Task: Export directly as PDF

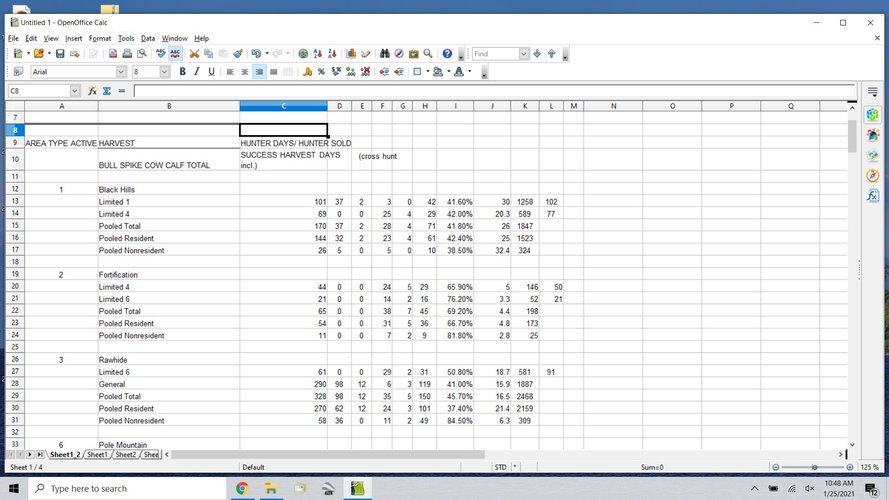Action: (112, 53)
